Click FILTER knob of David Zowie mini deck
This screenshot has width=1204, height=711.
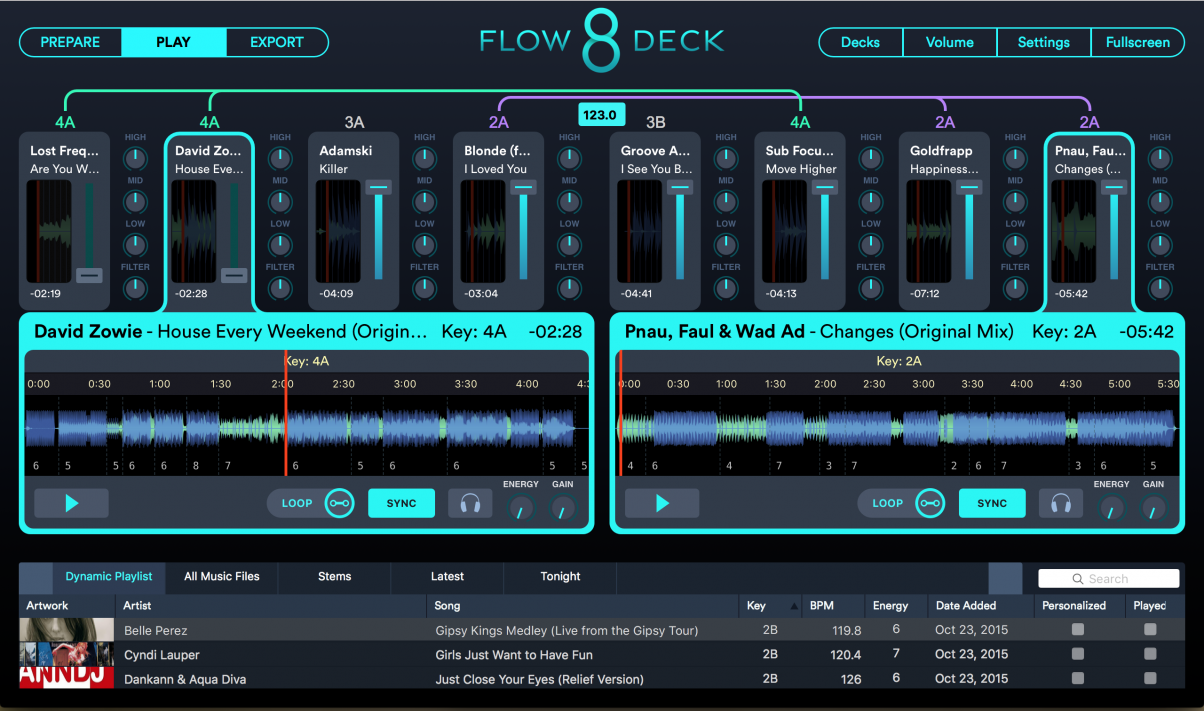click(280, 288)
